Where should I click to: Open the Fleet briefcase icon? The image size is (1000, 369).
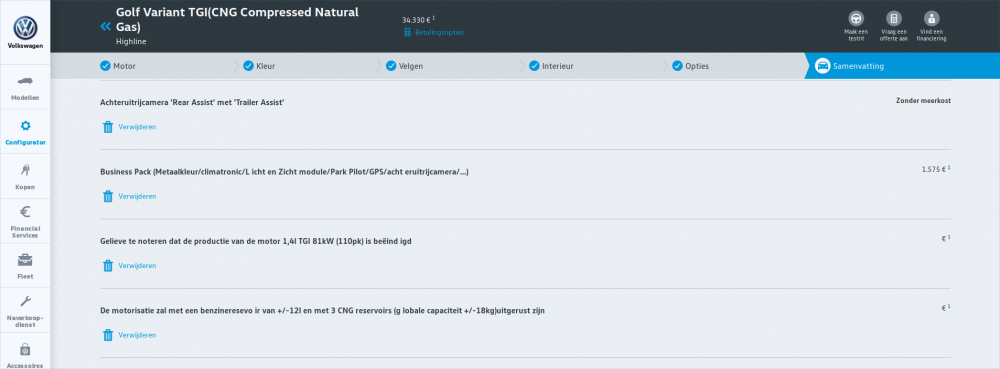click(x=26, y=260)
